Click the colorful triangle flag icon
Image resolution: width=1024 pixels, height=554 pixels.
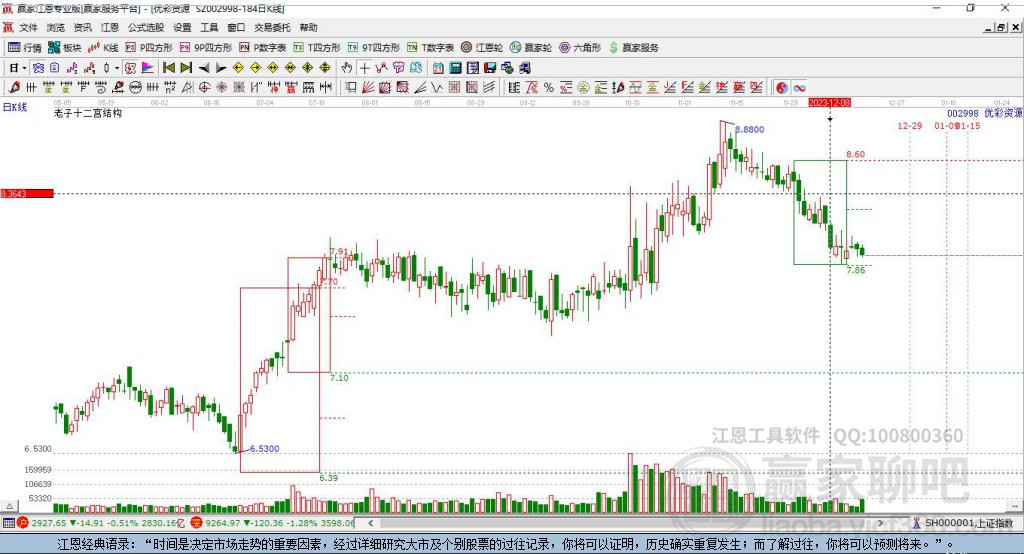click(x=148, y=68)
